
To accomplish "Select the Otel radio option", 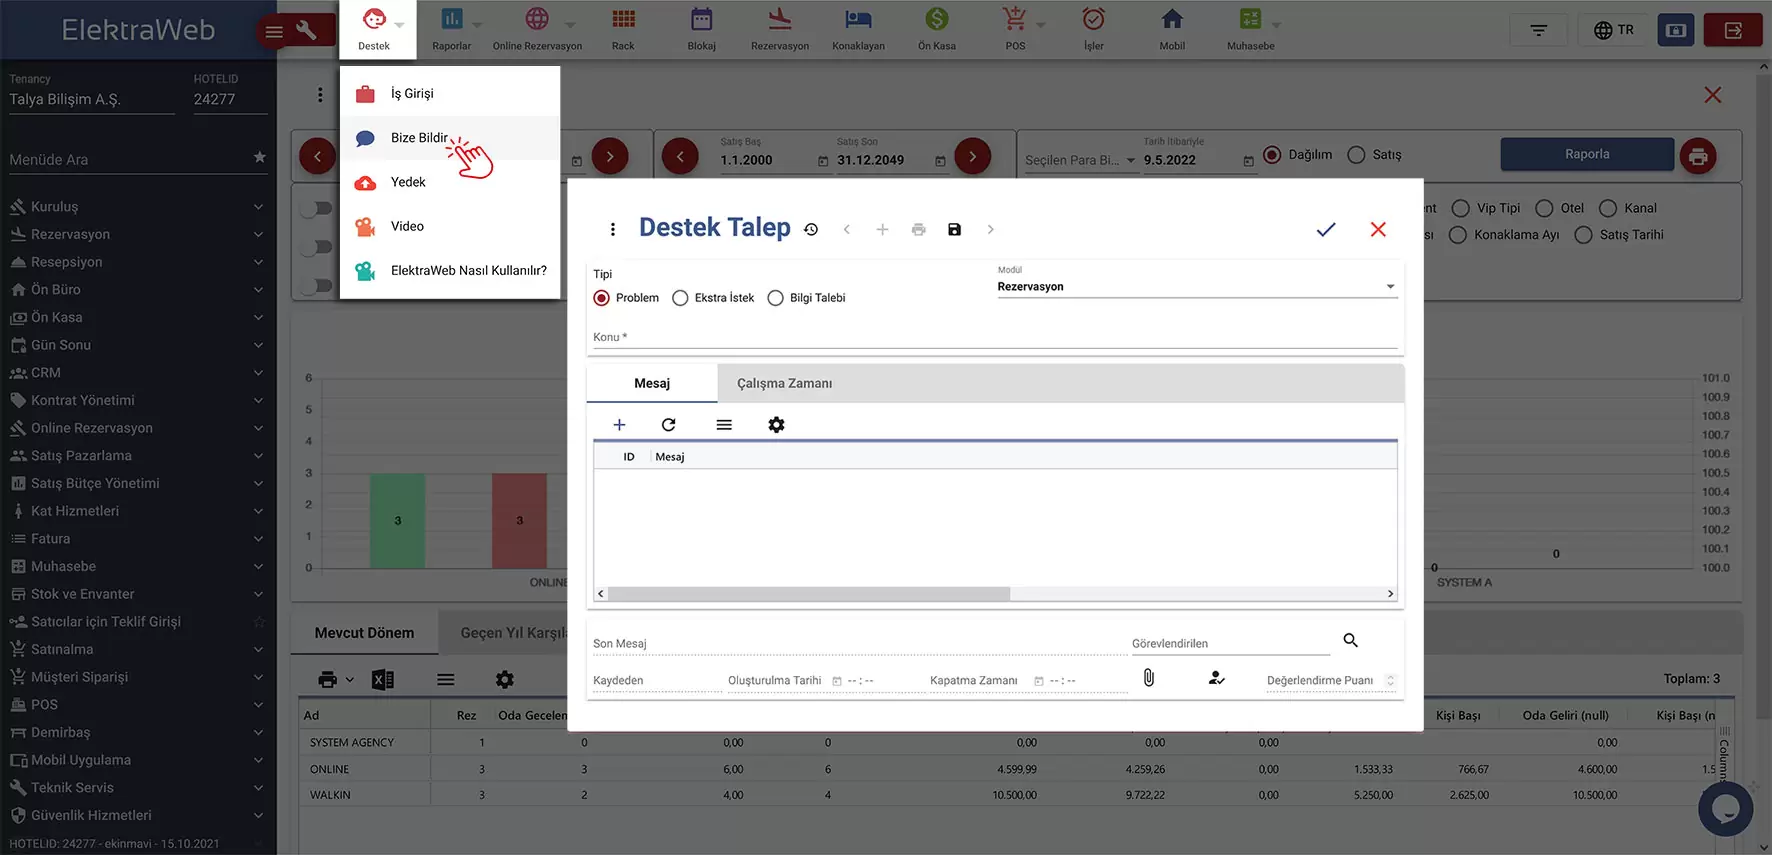I will (1544, 208).
